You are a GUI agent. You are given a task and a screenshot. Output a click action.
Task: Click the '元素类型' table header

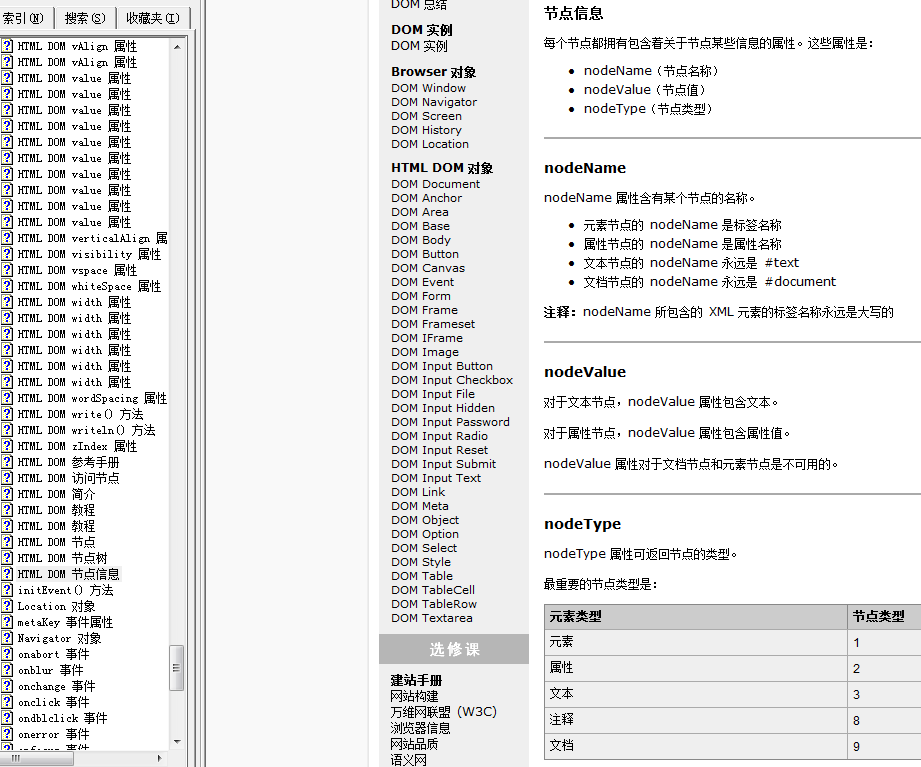[695, 617]
